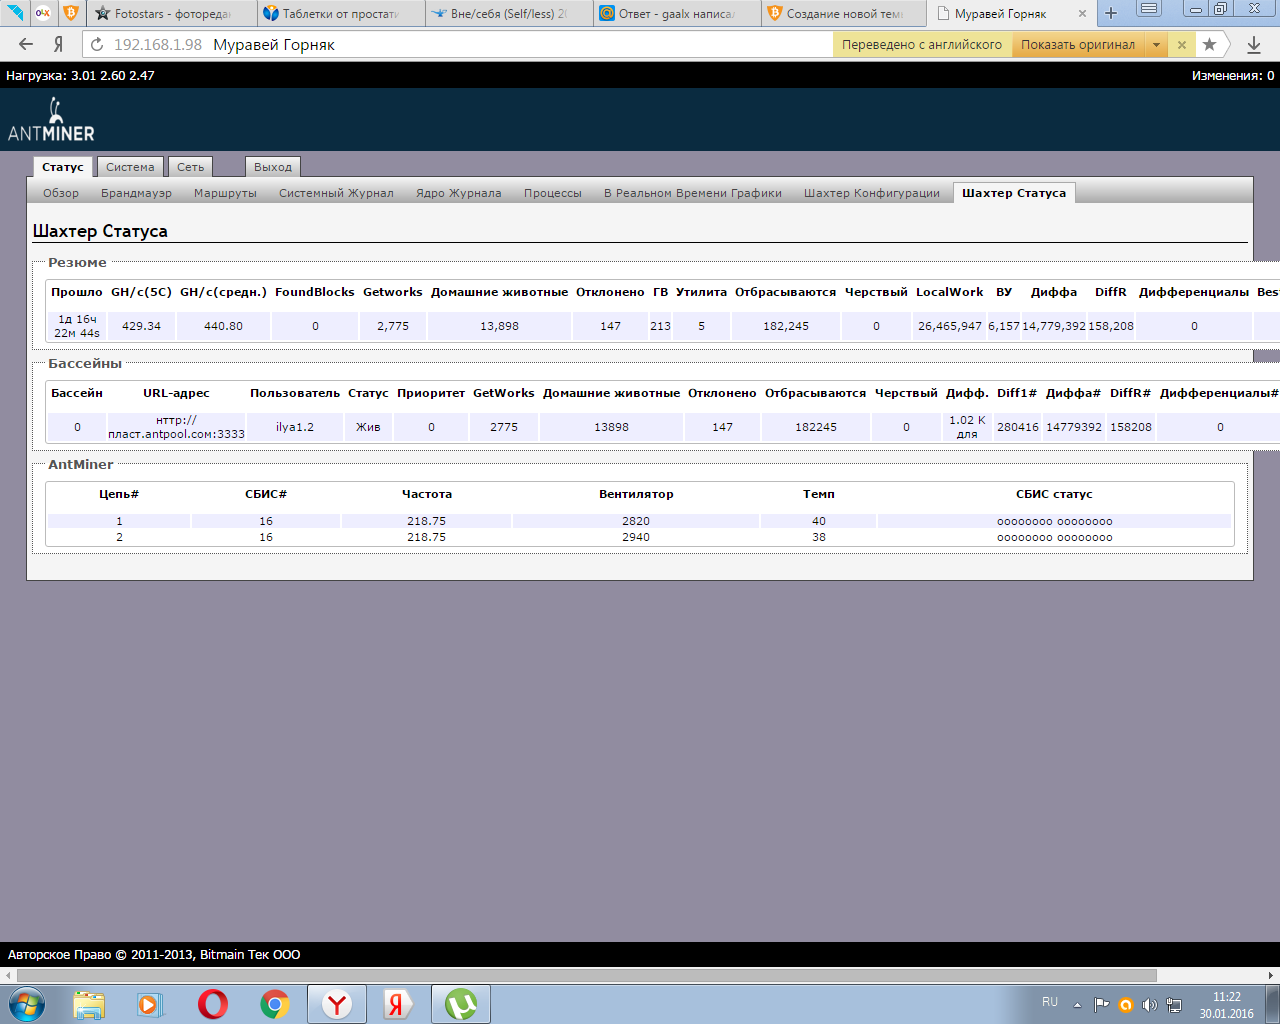Click the Yandex Я home icon
Viewport: 1280px width, 1024px height.
[59, 44]
